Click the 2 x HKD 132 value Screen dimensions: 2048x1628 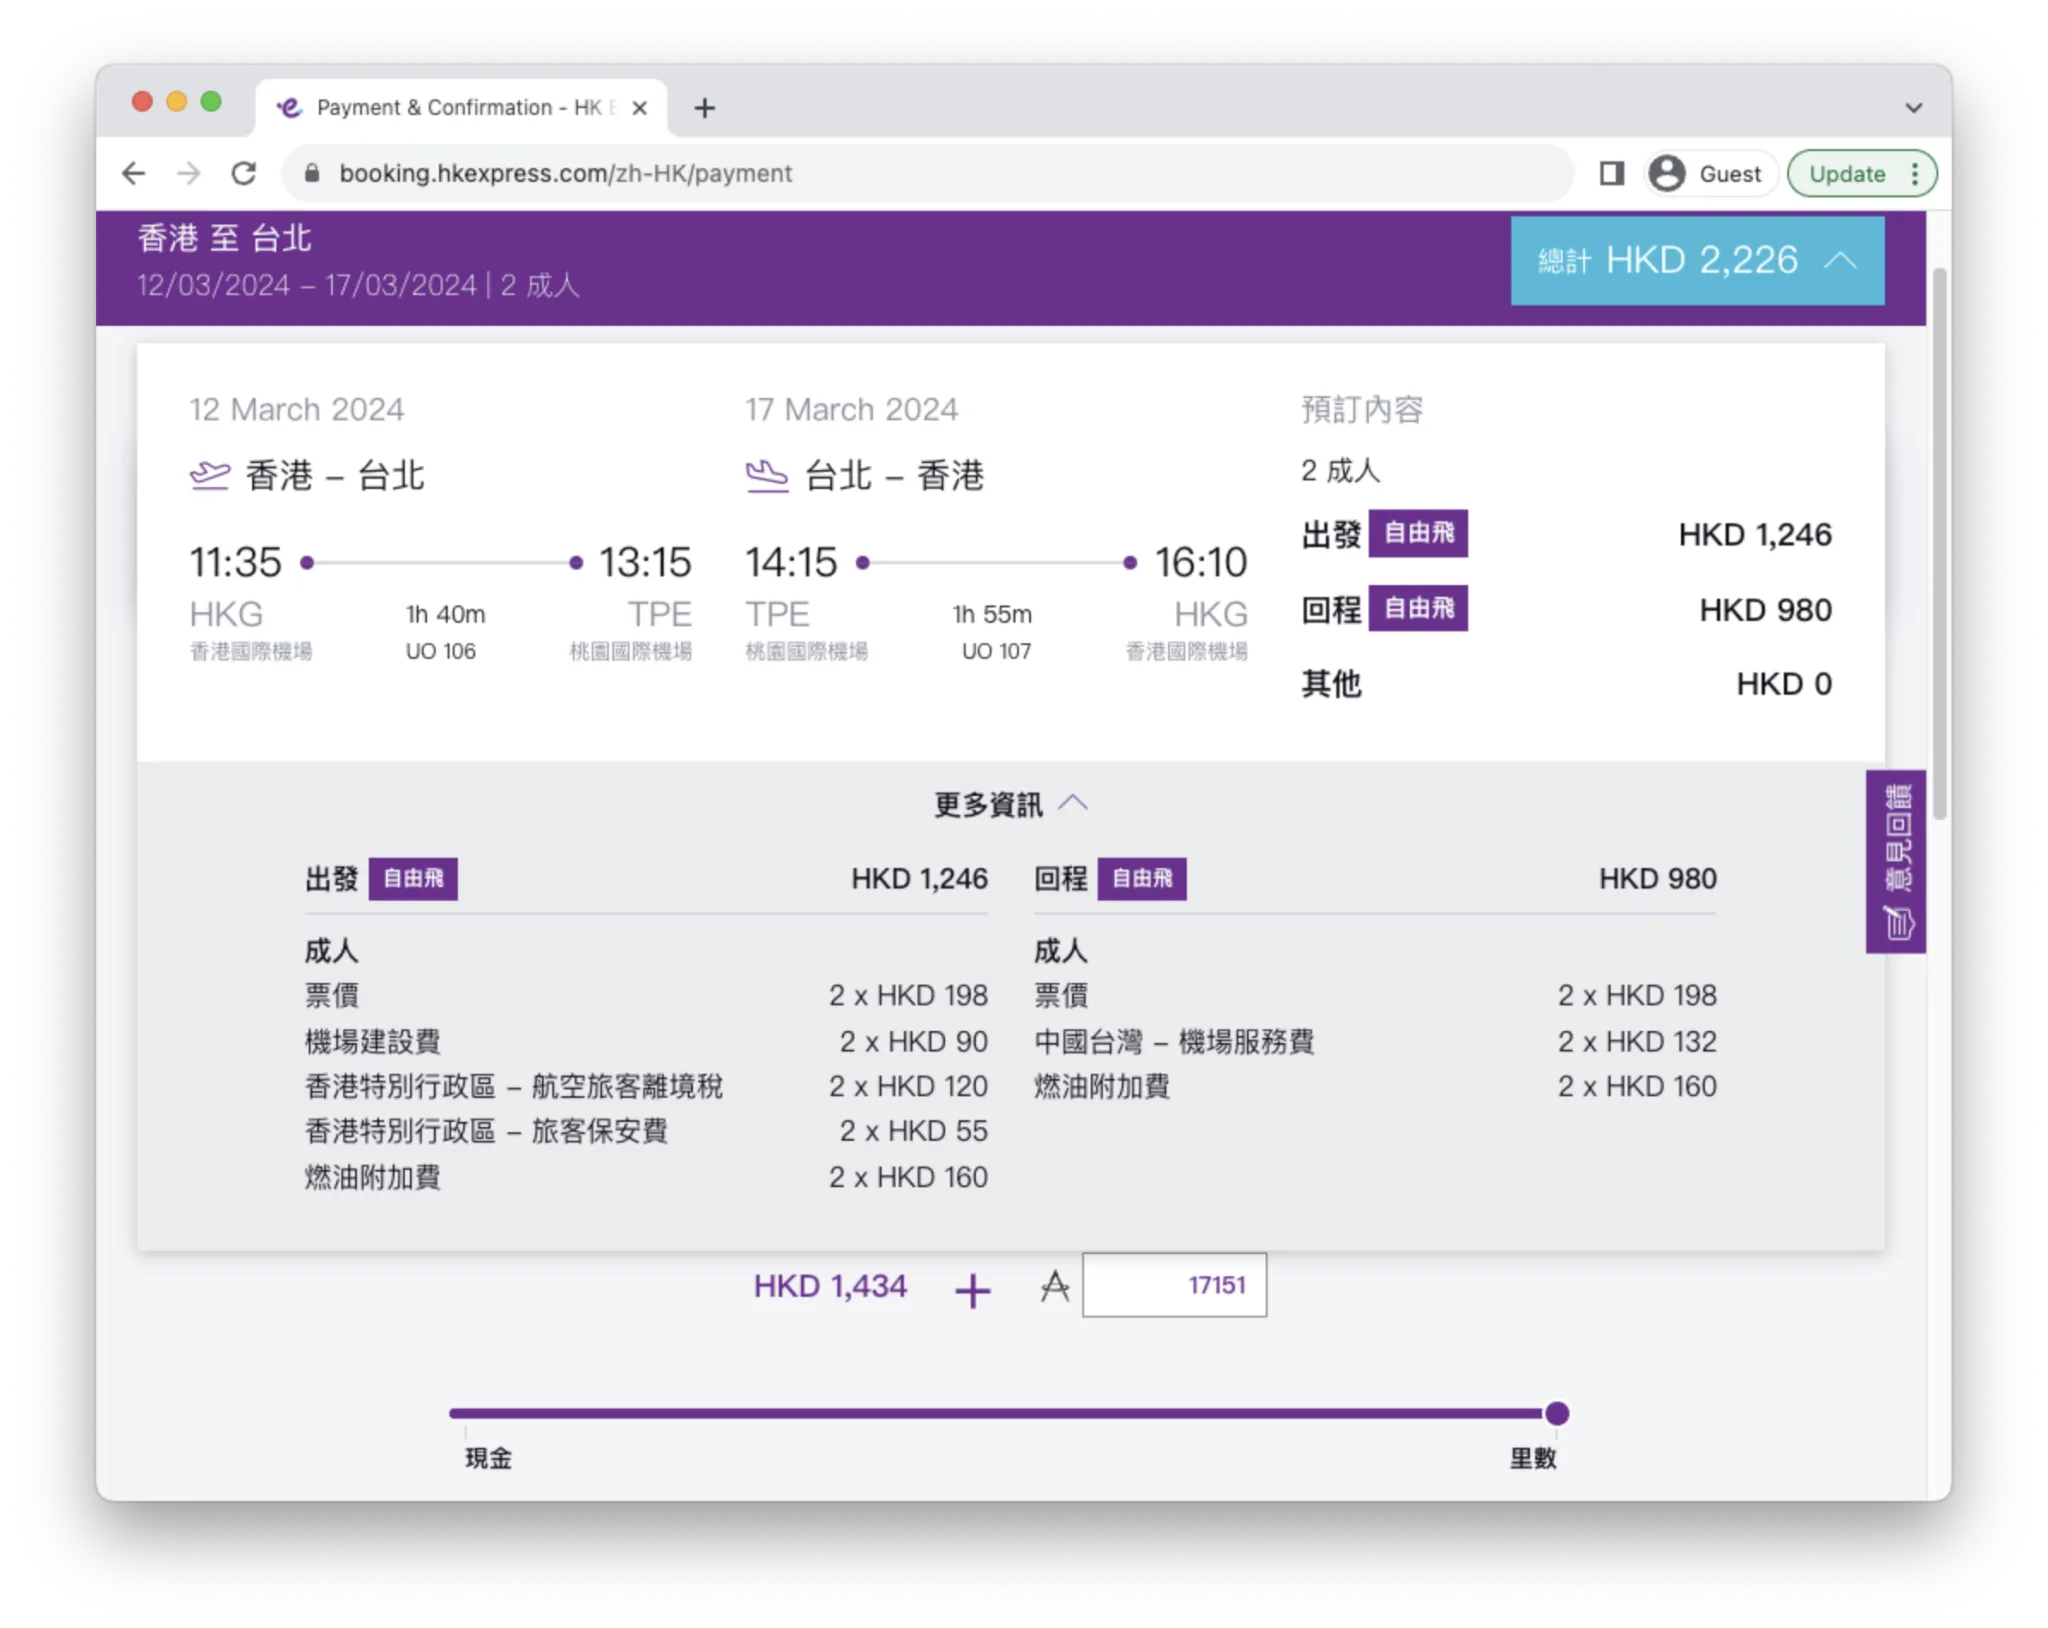pos(1637,1041)
